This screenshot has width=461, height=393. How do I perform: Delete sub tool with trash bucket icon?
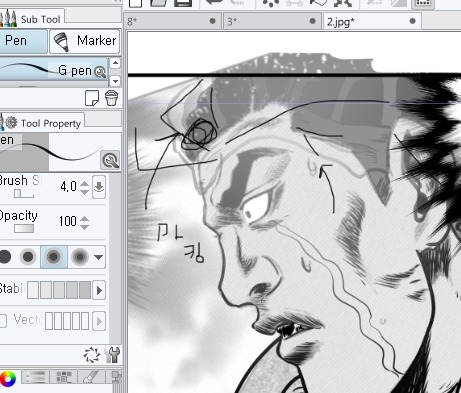click(x=111, y=98)
